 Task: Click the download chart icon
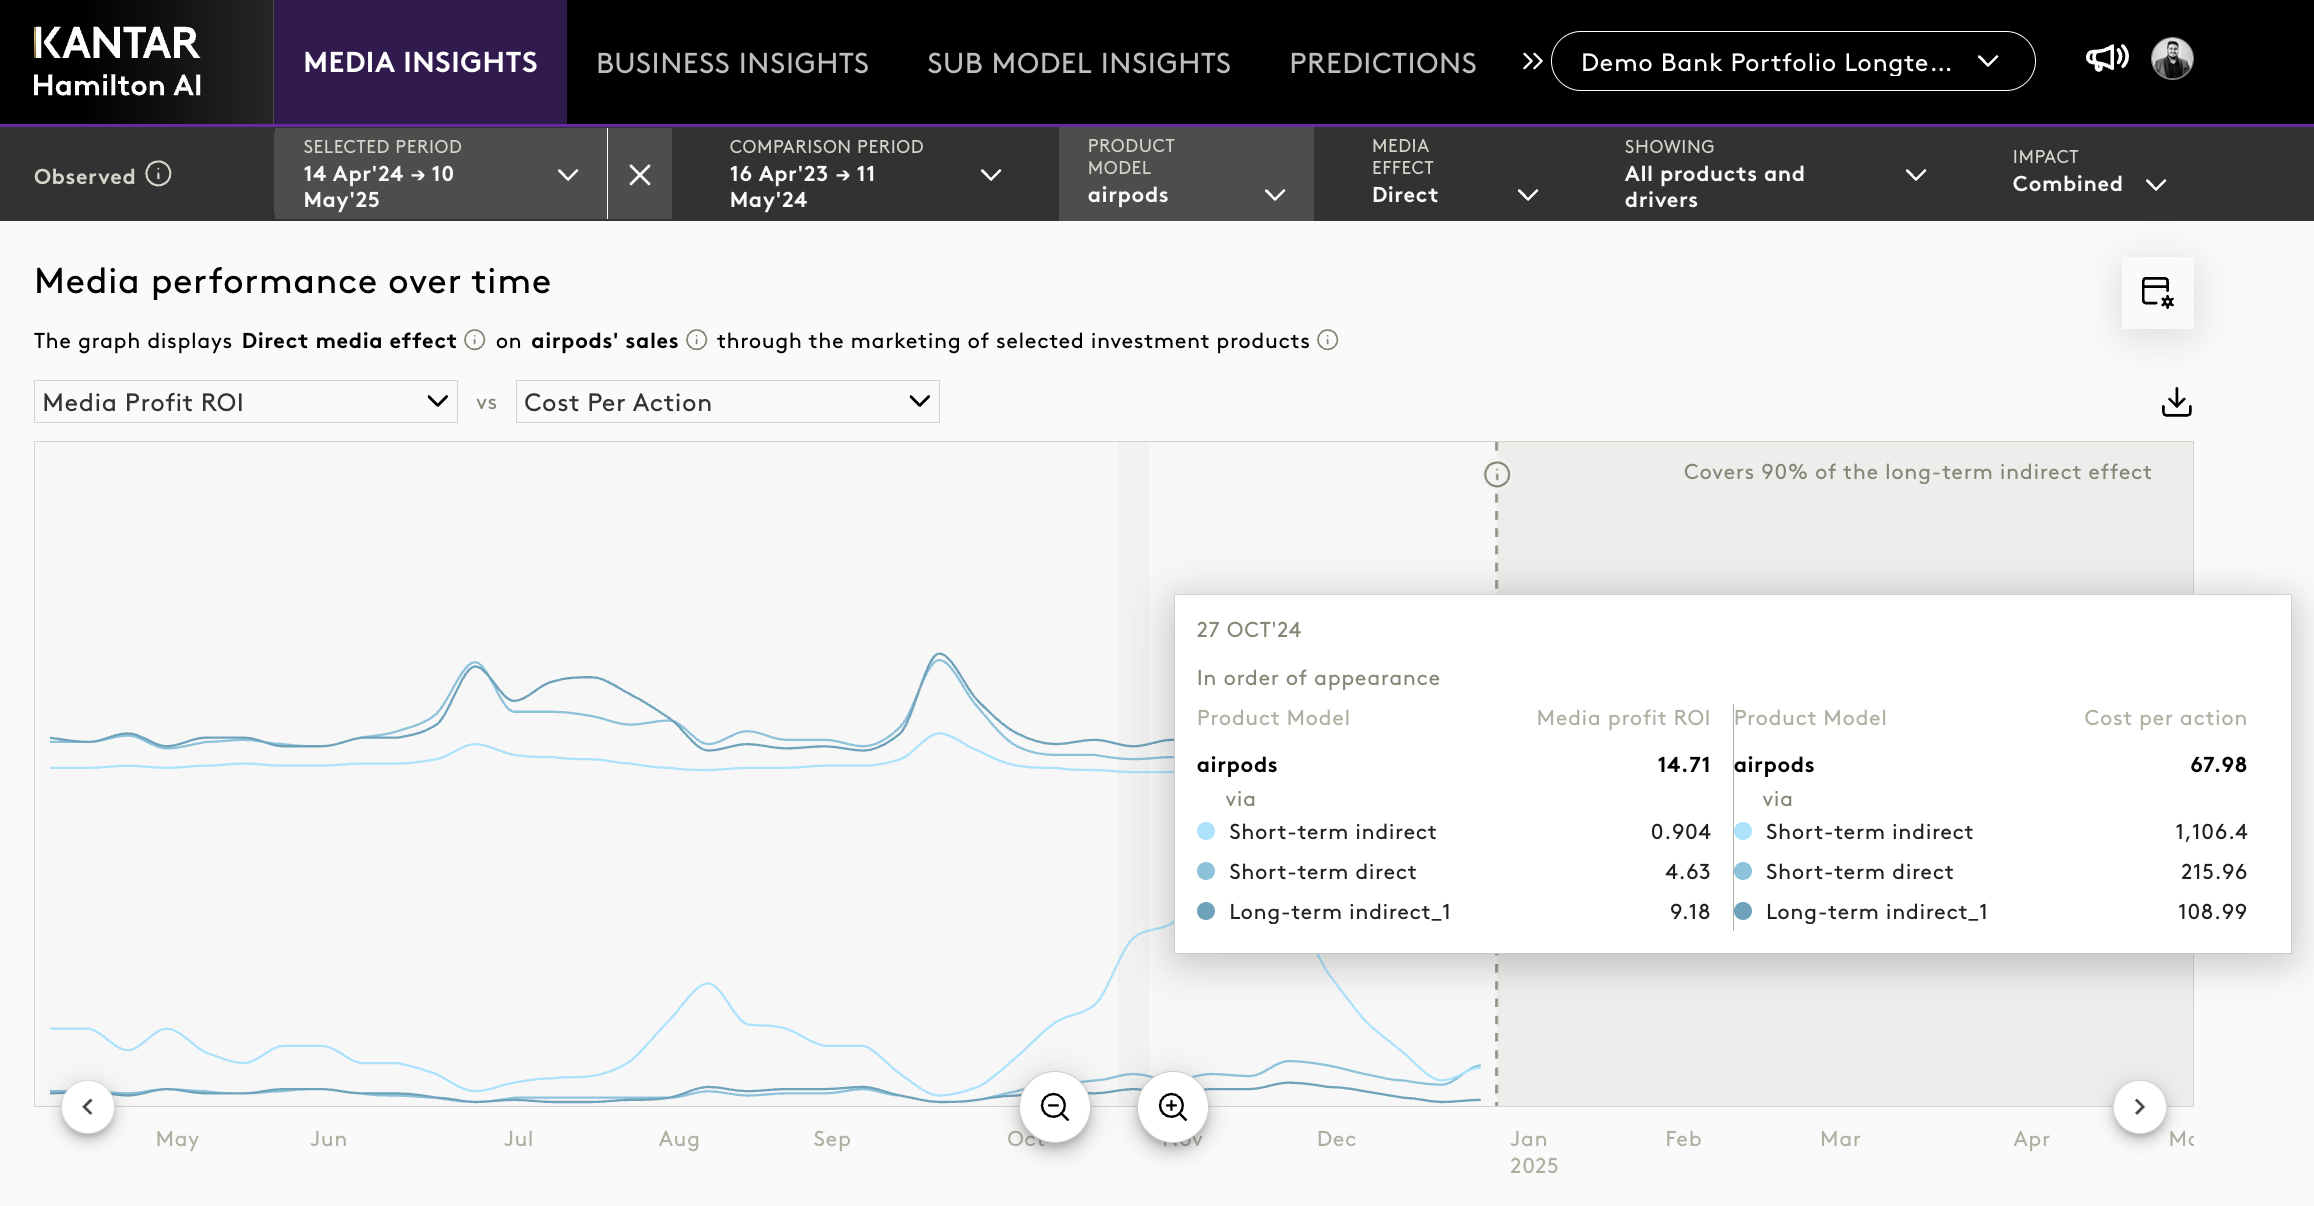click(2176, 402)
